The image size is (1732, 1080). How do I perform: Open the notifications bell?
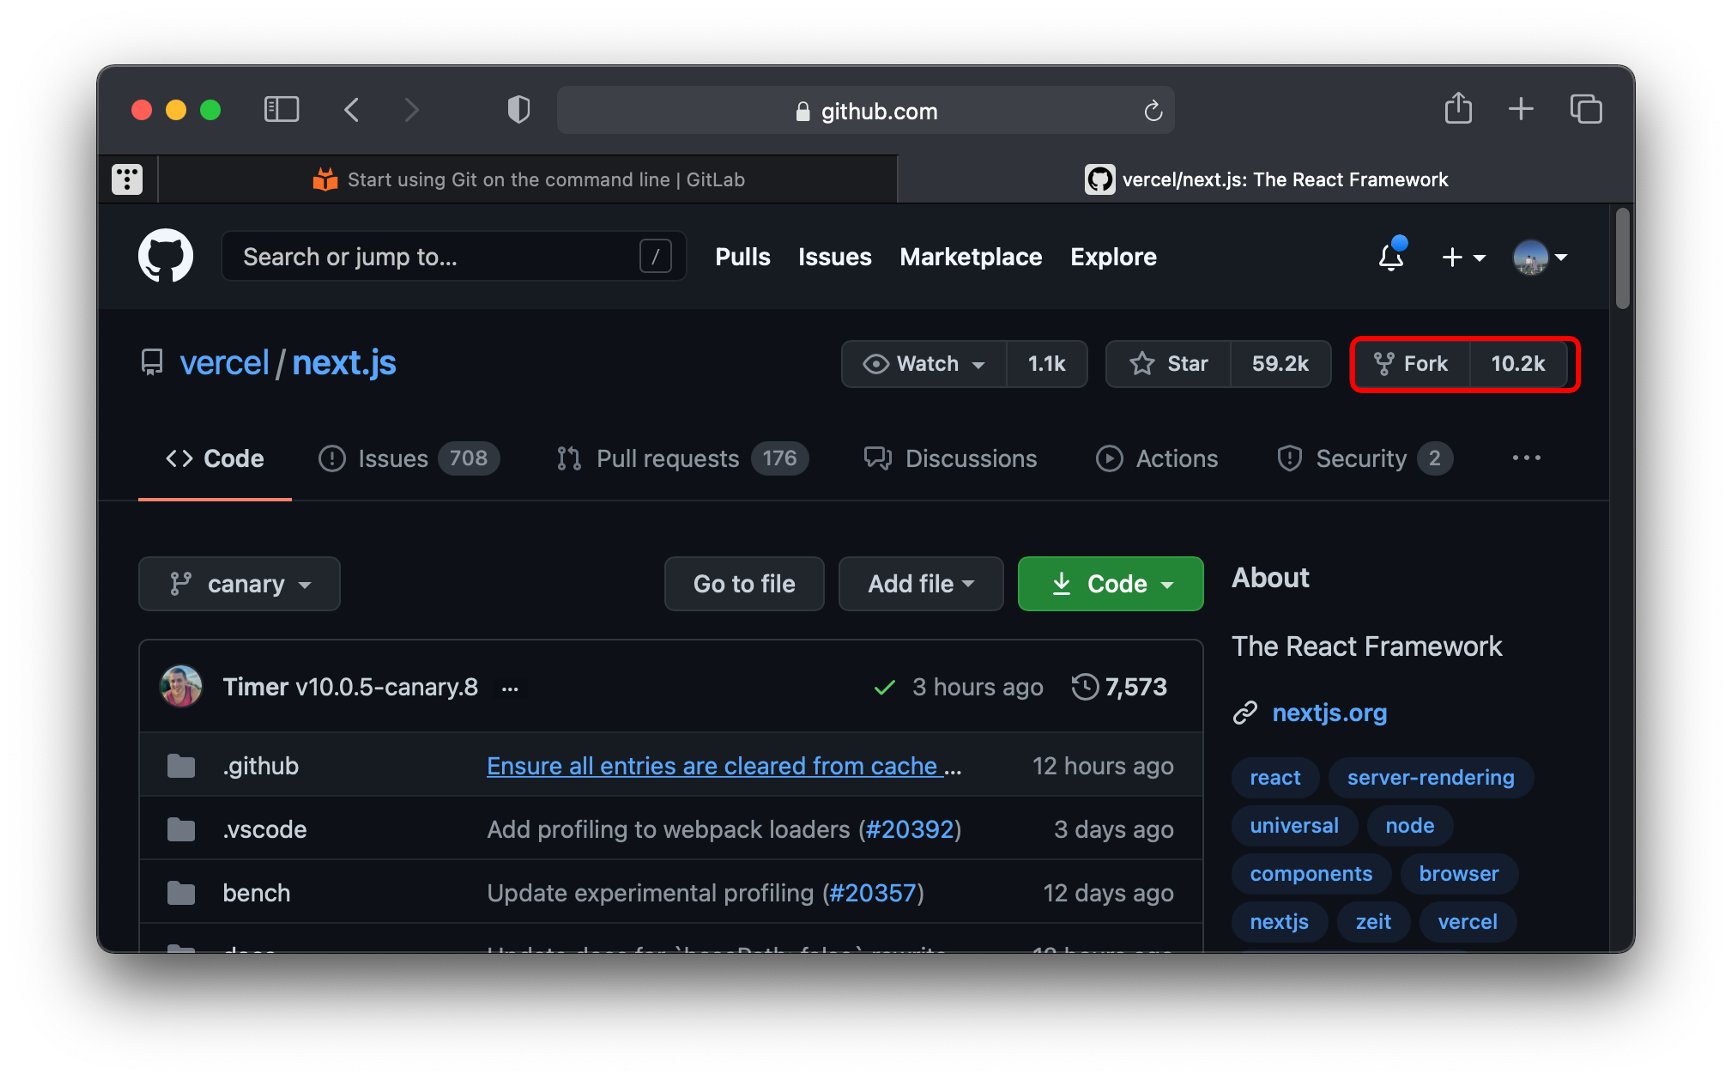1391,256
